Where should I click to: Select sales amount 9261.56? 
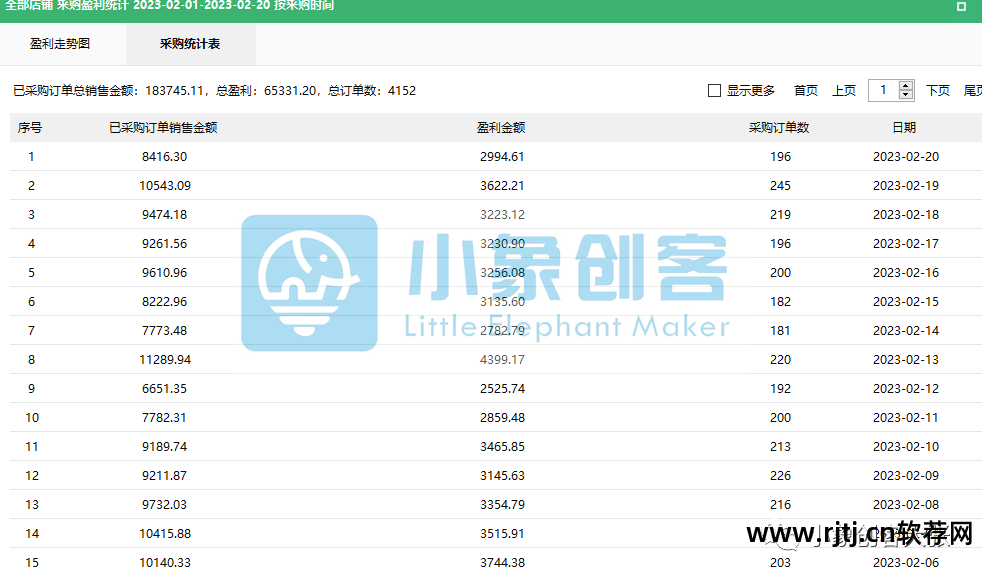click(164, 243)
